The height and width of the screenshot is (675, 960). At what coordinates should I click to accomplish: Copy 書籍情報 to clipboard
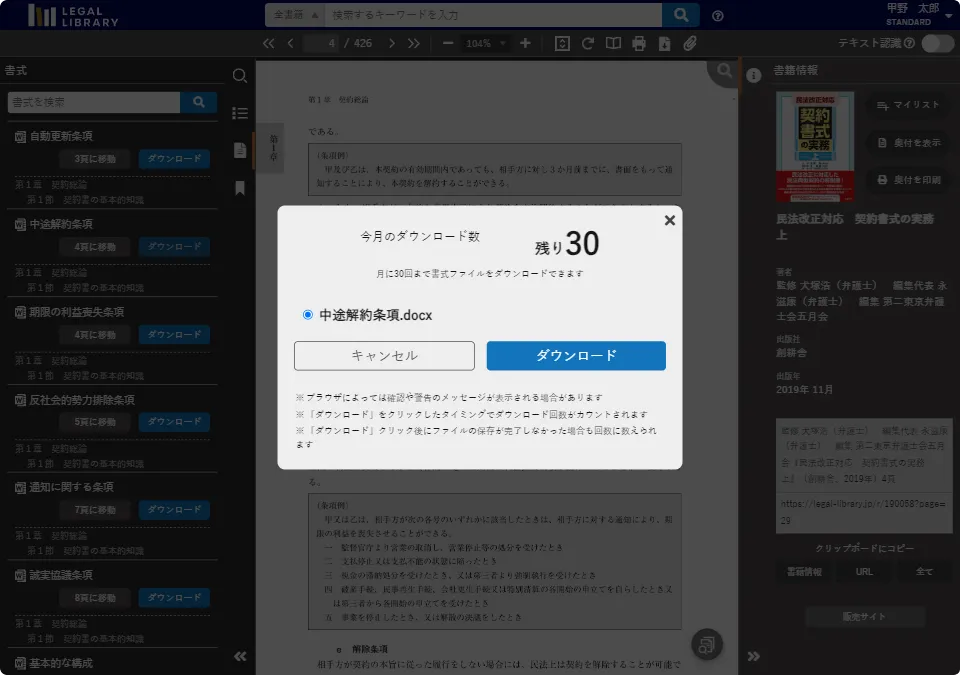click(x=804, y=571)
